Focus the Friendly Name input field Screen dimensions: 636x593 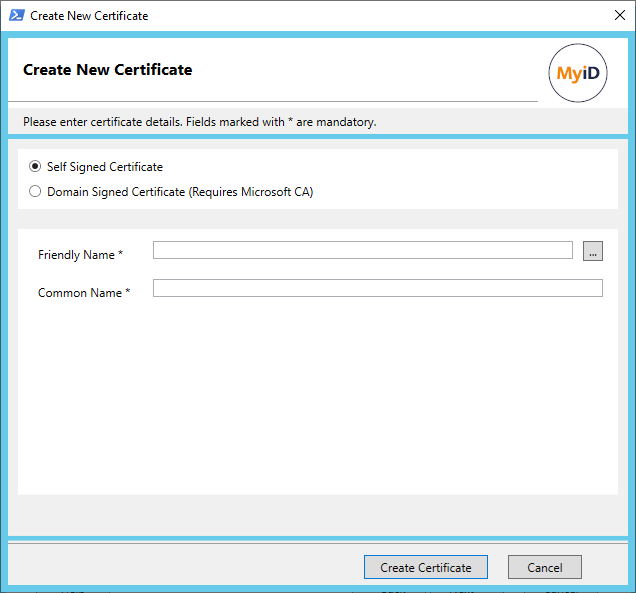tap(362, 250)
